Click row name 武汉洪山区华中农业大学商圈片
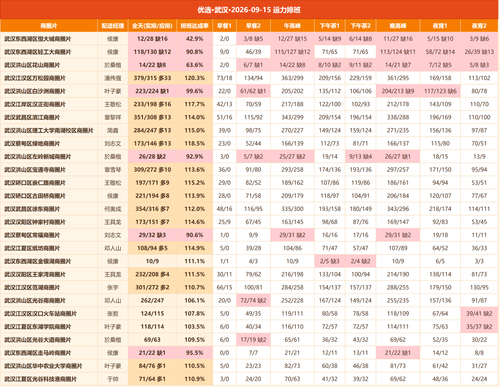This screenshot has height=387, width=500. [43, 366]
